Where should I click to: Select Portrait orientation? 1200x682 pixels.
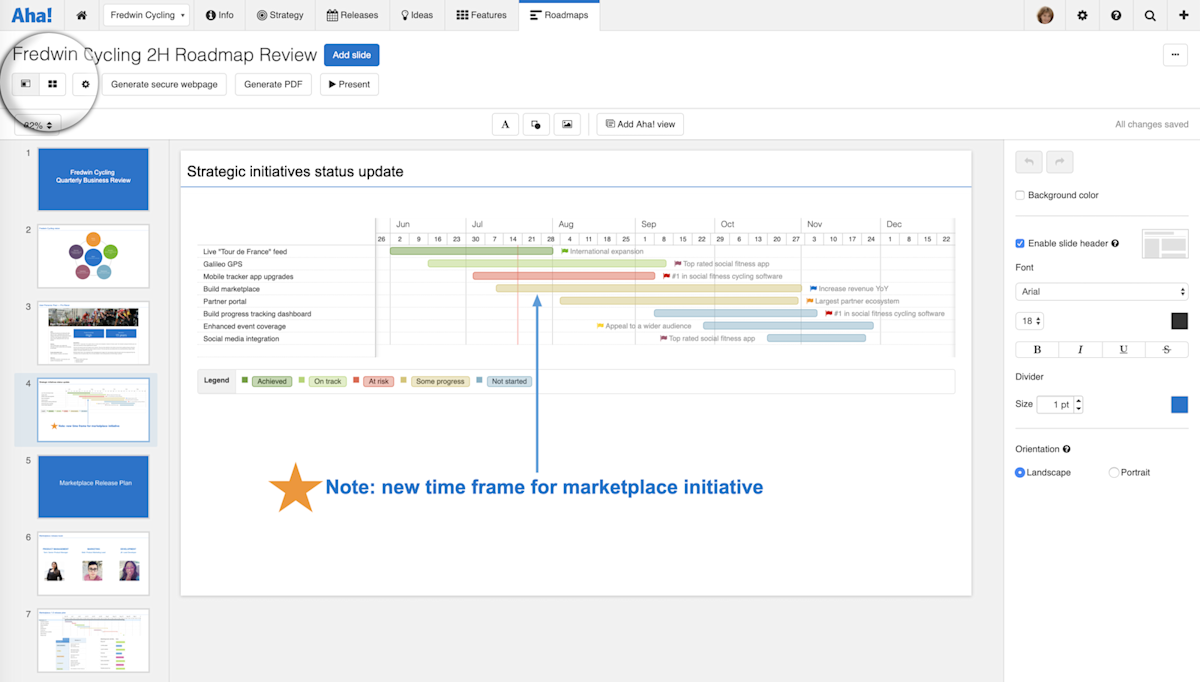click(1114, 472)
